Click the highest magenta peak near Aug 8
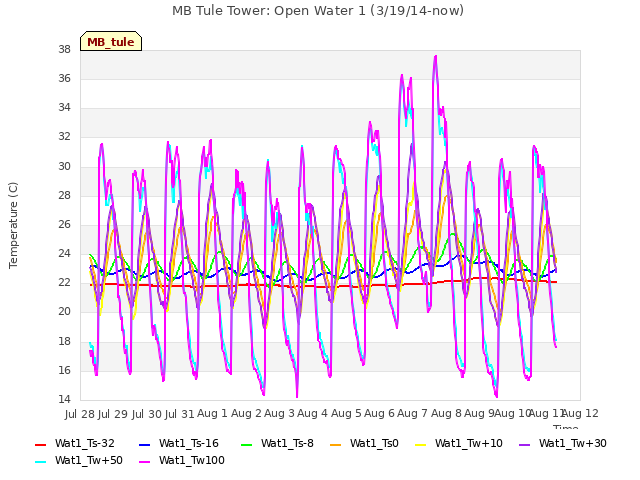 tap(436, 57)
